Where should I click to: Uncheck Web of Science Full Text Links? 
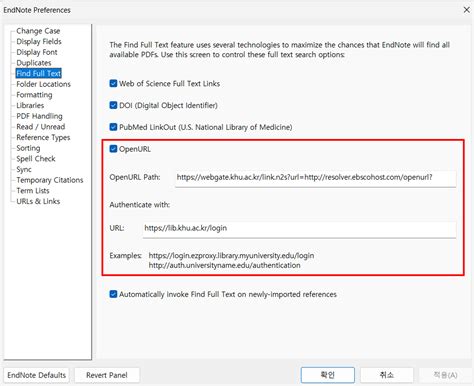coord(113,83)
